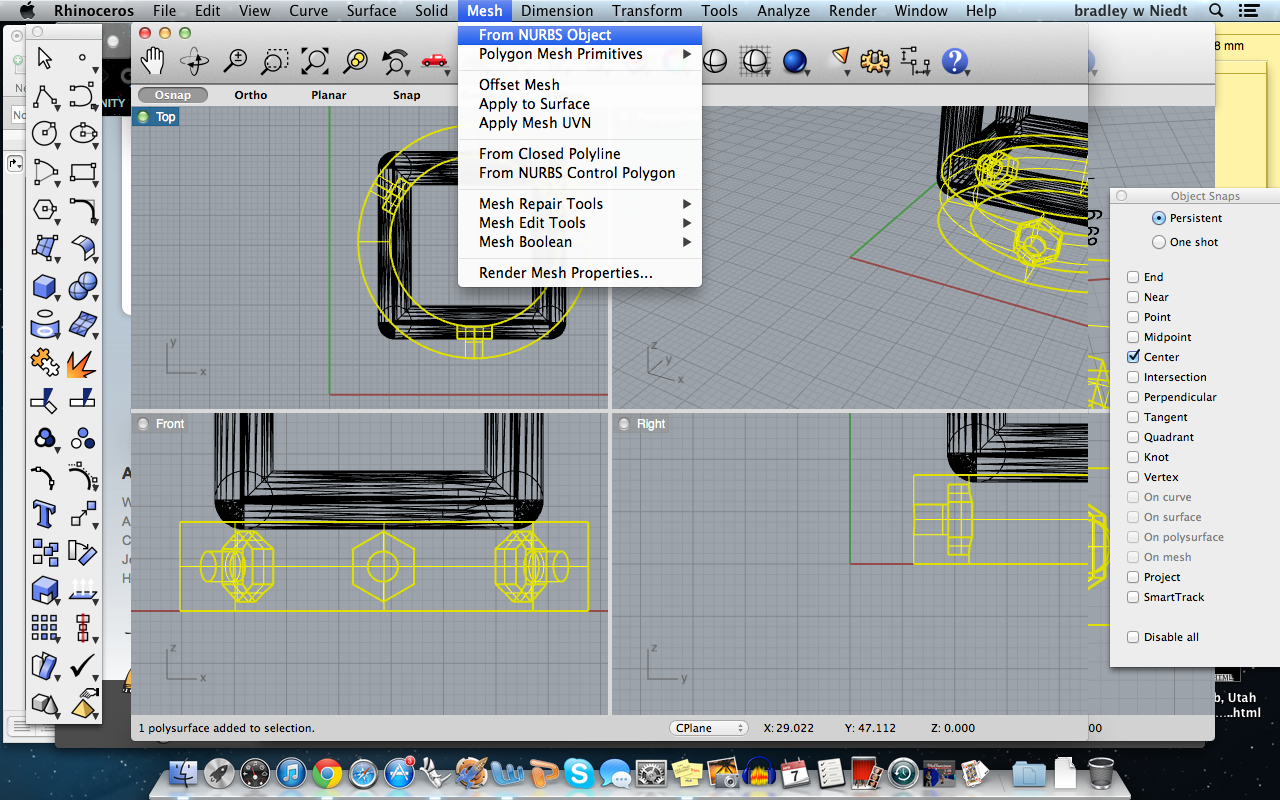Check the Disable all box
This screenshot has width=1280, height=800.
1133,637
